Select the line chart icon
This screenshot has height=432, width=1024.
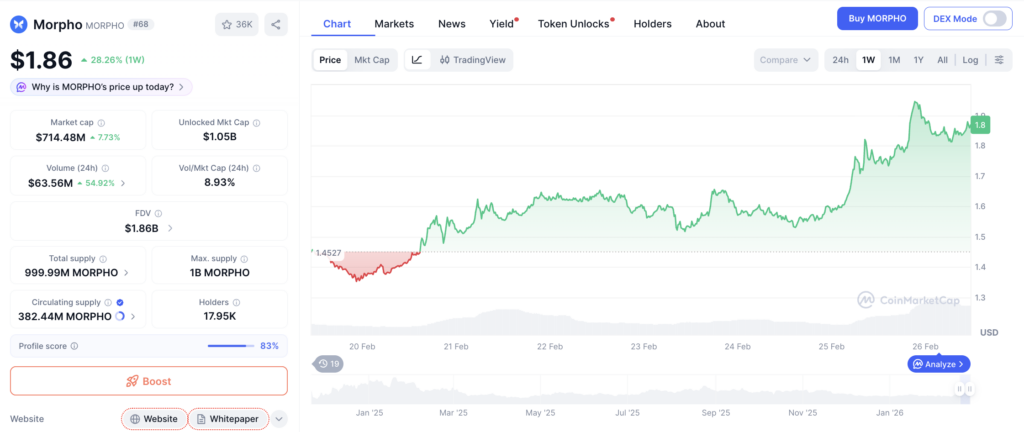click(x=417, y=60)
